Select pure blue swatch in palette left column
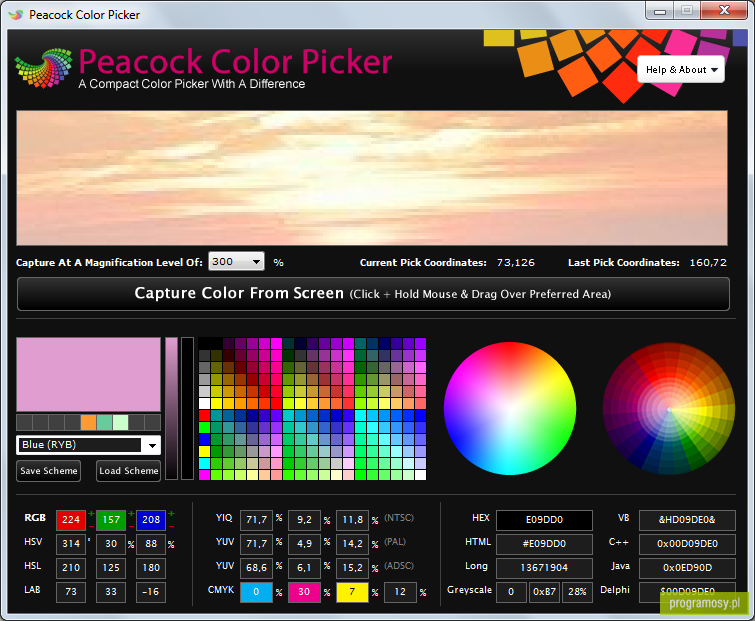Image resolution: width=755 pixels, height=621 pixels. (204, 439)
